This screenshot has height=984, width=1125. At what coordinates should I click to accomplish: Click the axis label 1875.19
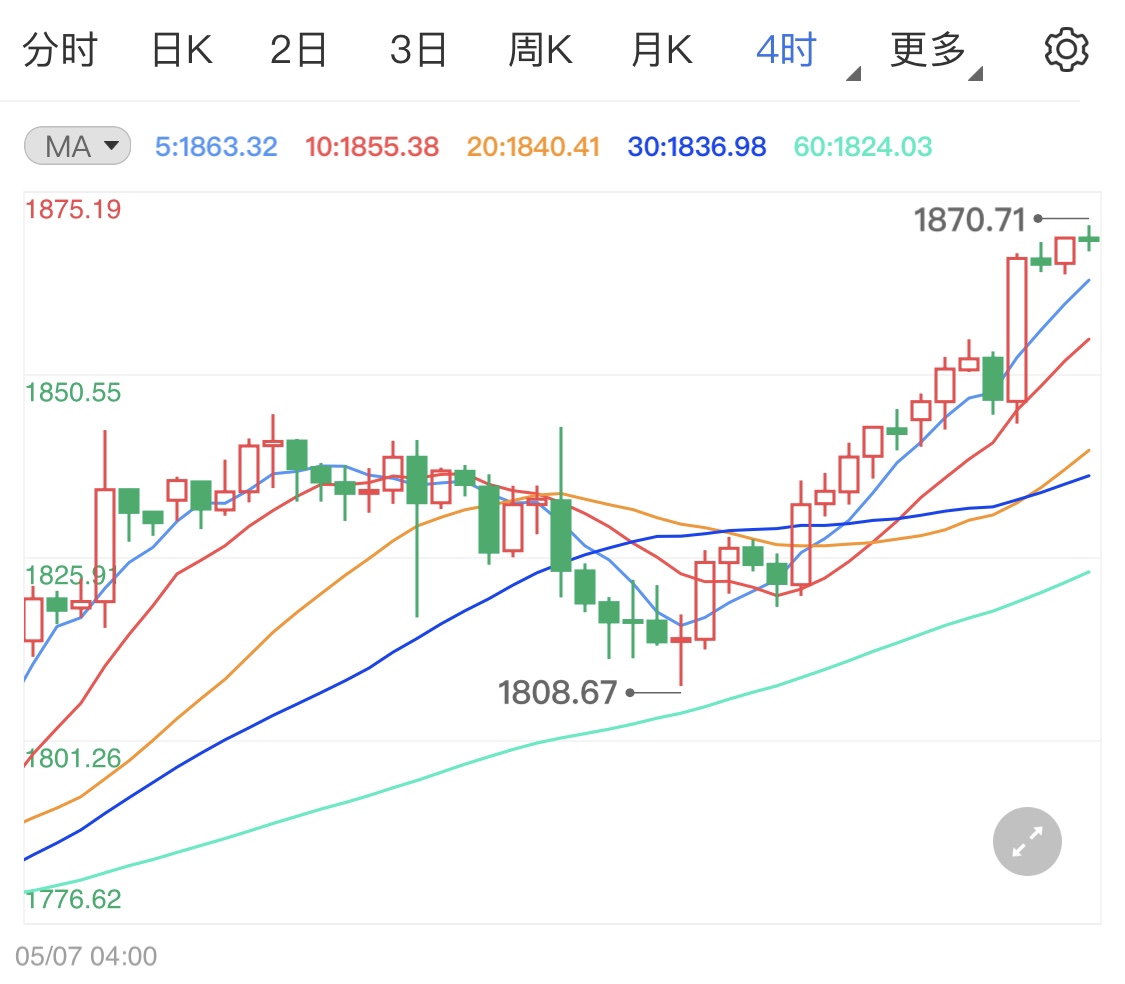pyautogui.click(x=73, y=210)
